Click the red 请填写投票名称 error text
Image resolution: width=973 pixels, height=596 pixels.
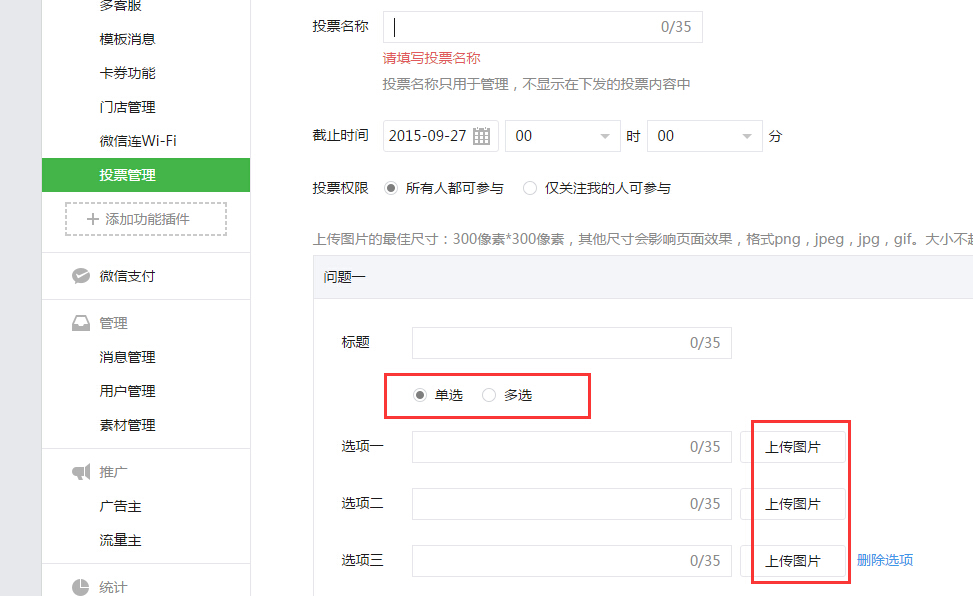click(x=431, y=58)
